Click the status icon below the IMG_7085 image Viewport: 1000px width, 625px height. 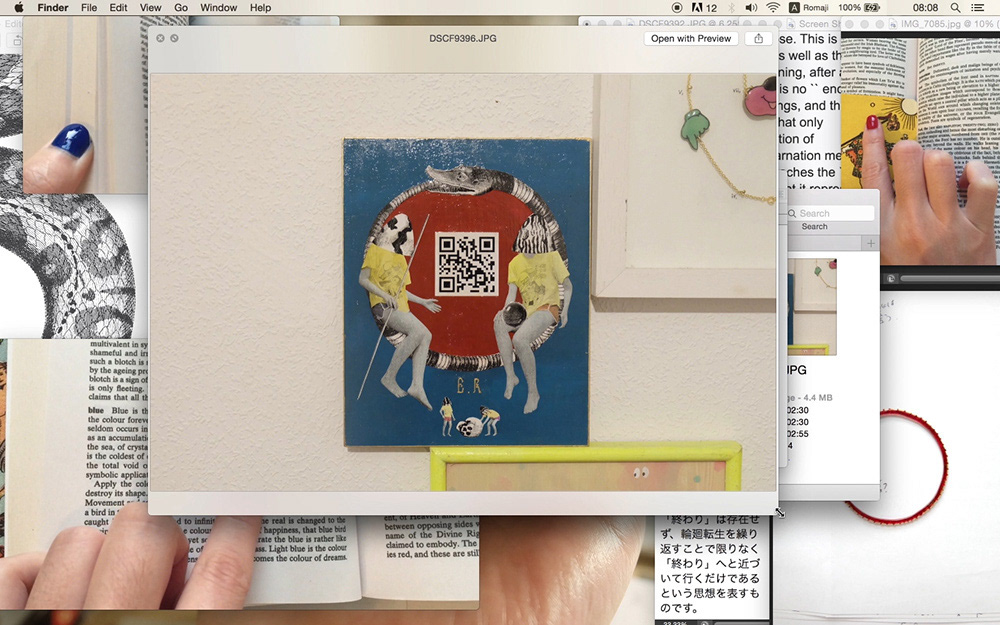point(891,279)
